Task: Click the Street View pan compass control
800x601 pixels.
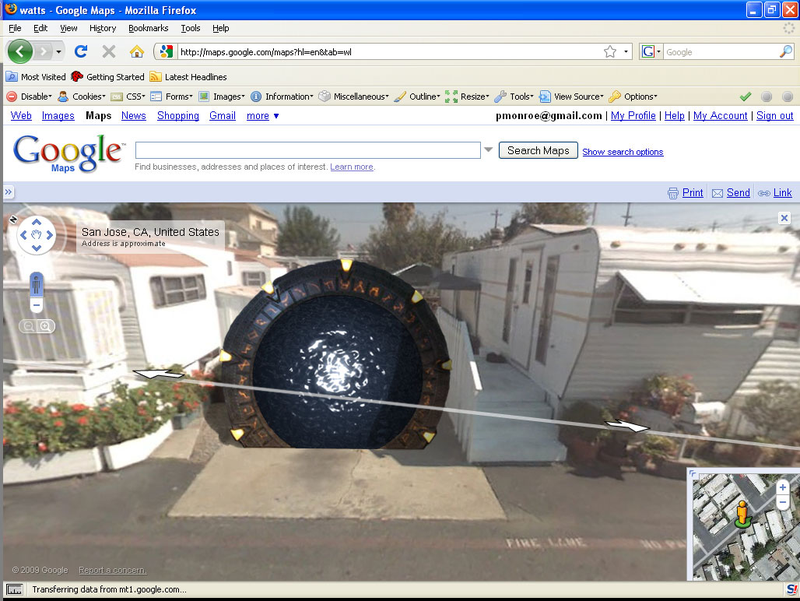Action: tap(36, 235)
